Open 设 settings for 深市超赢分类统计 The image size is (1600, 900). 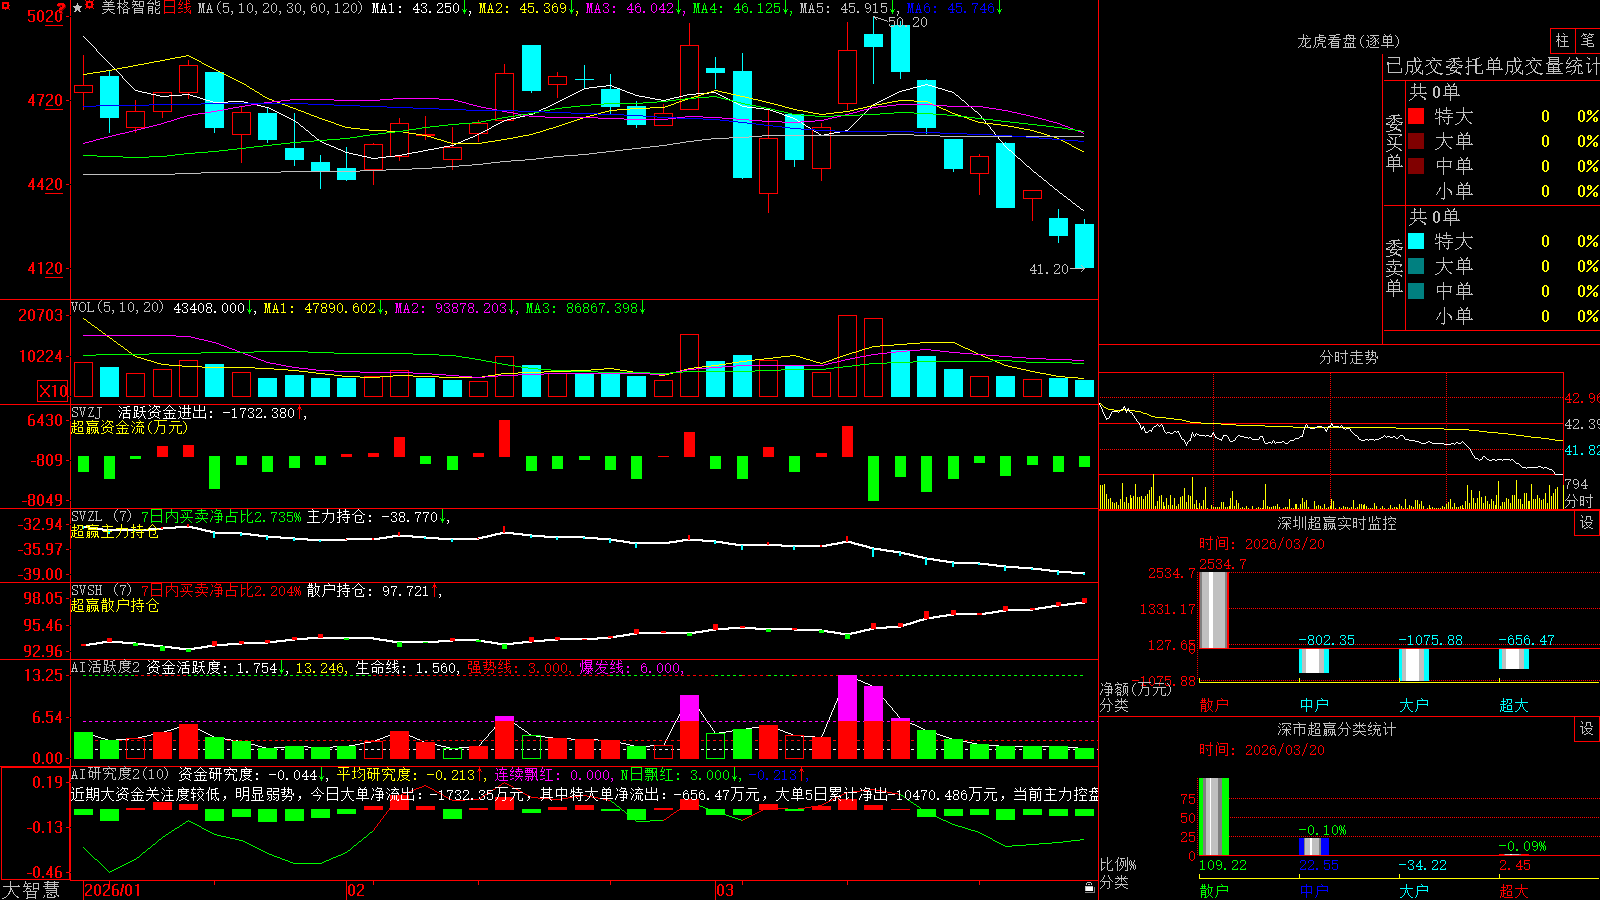pos(1587,729)
